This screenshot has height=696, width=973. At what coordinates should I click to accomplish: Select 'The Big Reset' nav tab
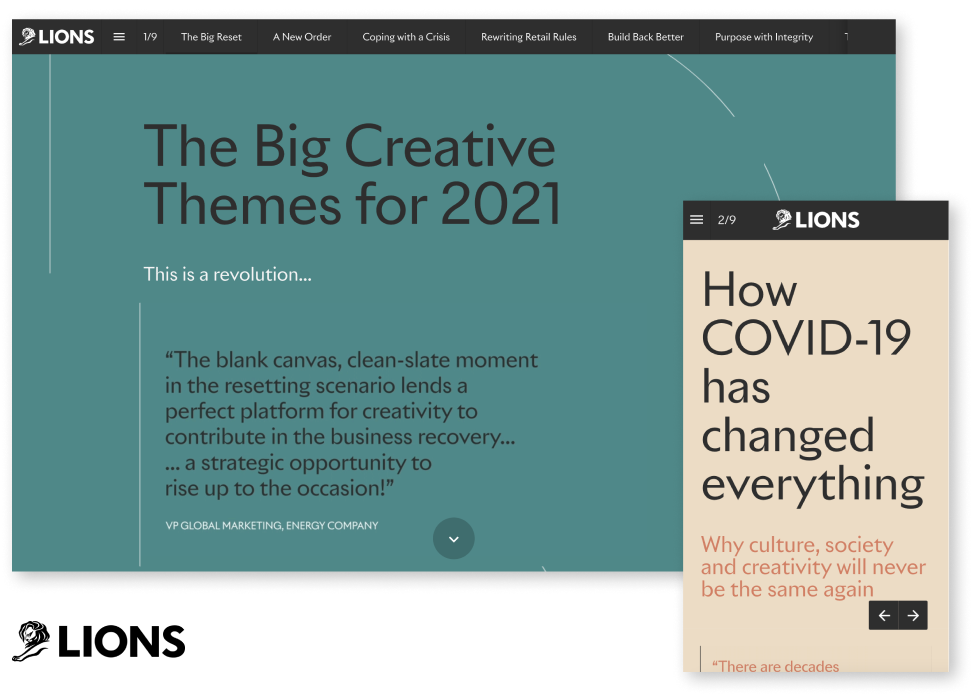(x=211, y=37)
